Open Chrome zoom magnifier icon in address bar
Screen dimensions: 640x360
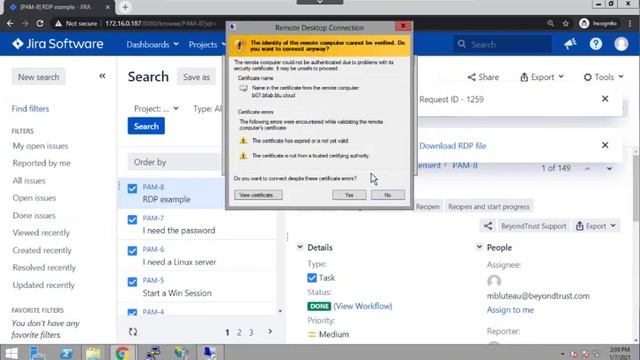click(551, 23)
